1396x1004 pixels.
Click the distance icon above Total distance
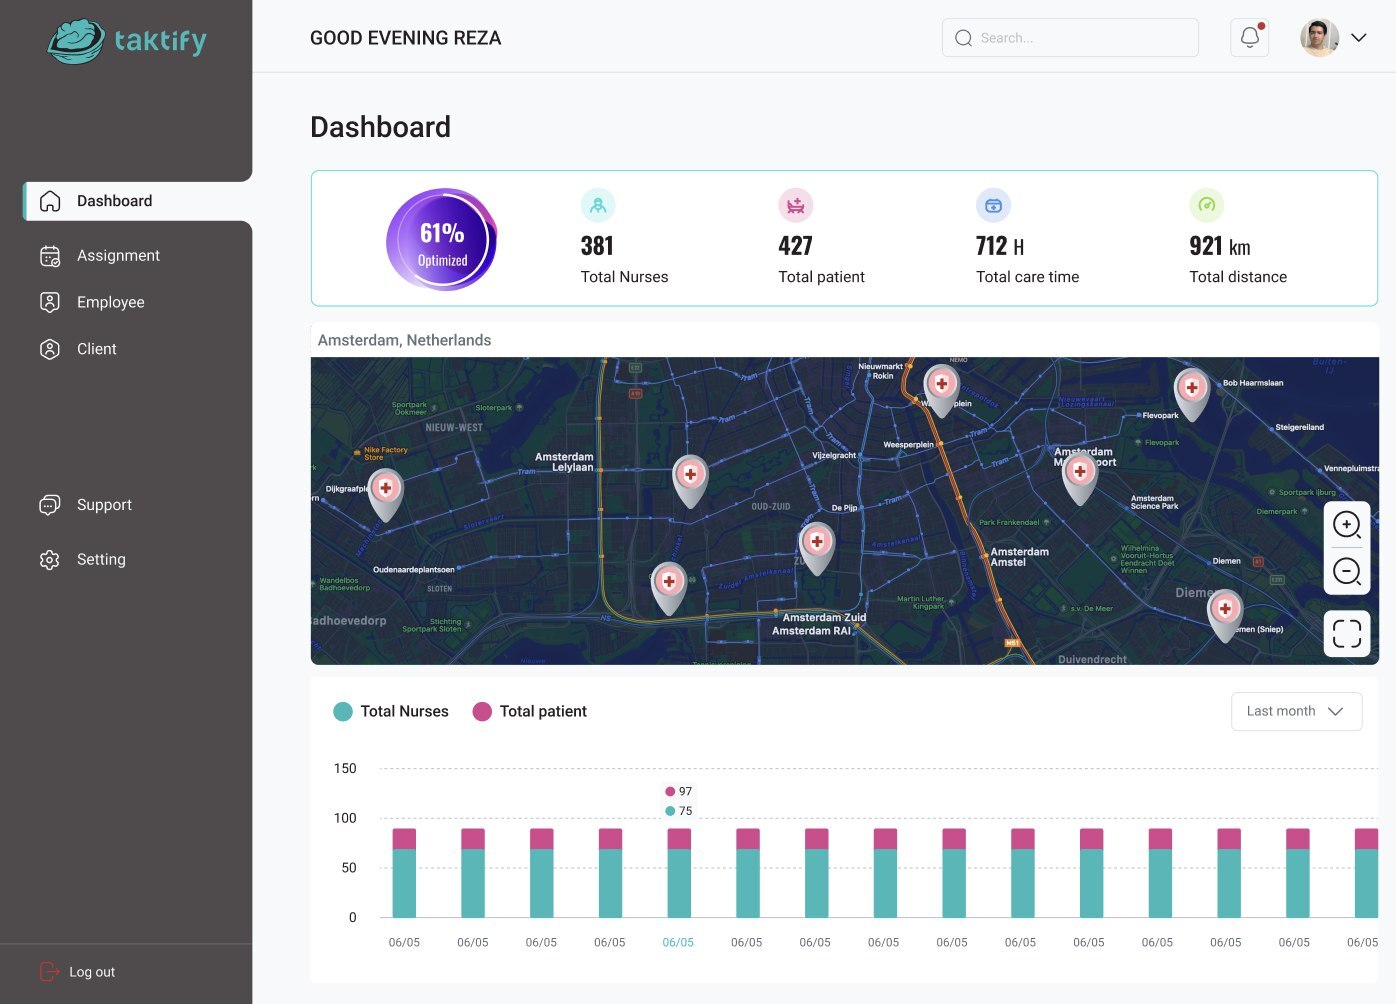click(1207, 205)
